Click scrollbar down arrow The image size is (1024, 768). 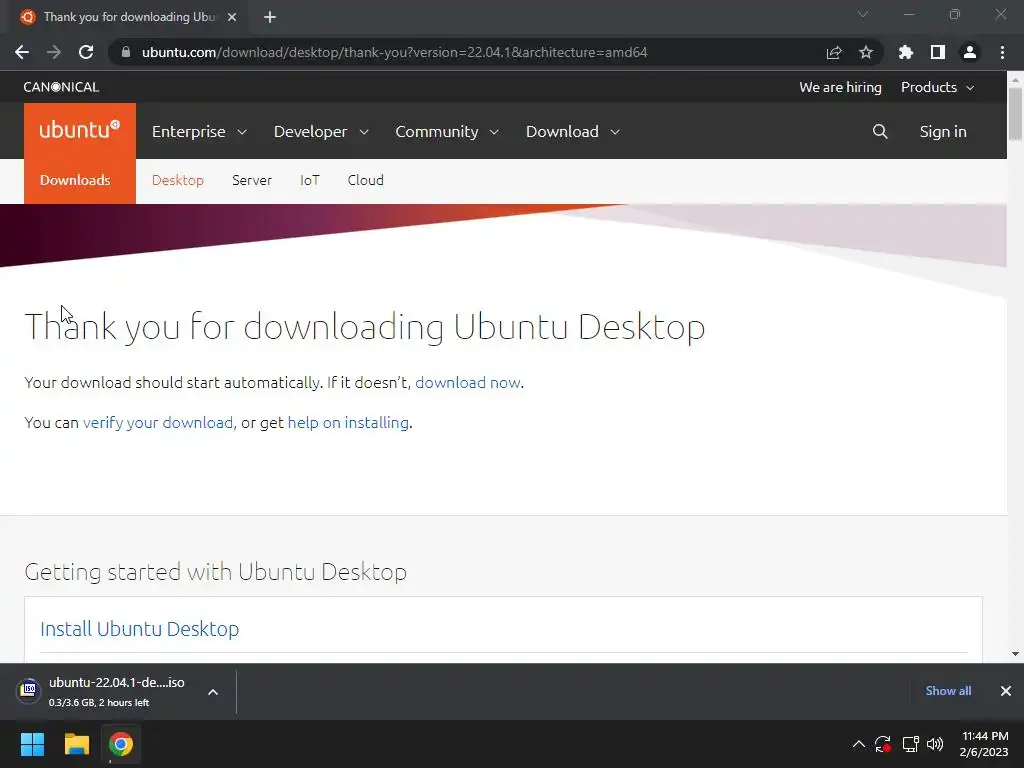pos(1015,654)
